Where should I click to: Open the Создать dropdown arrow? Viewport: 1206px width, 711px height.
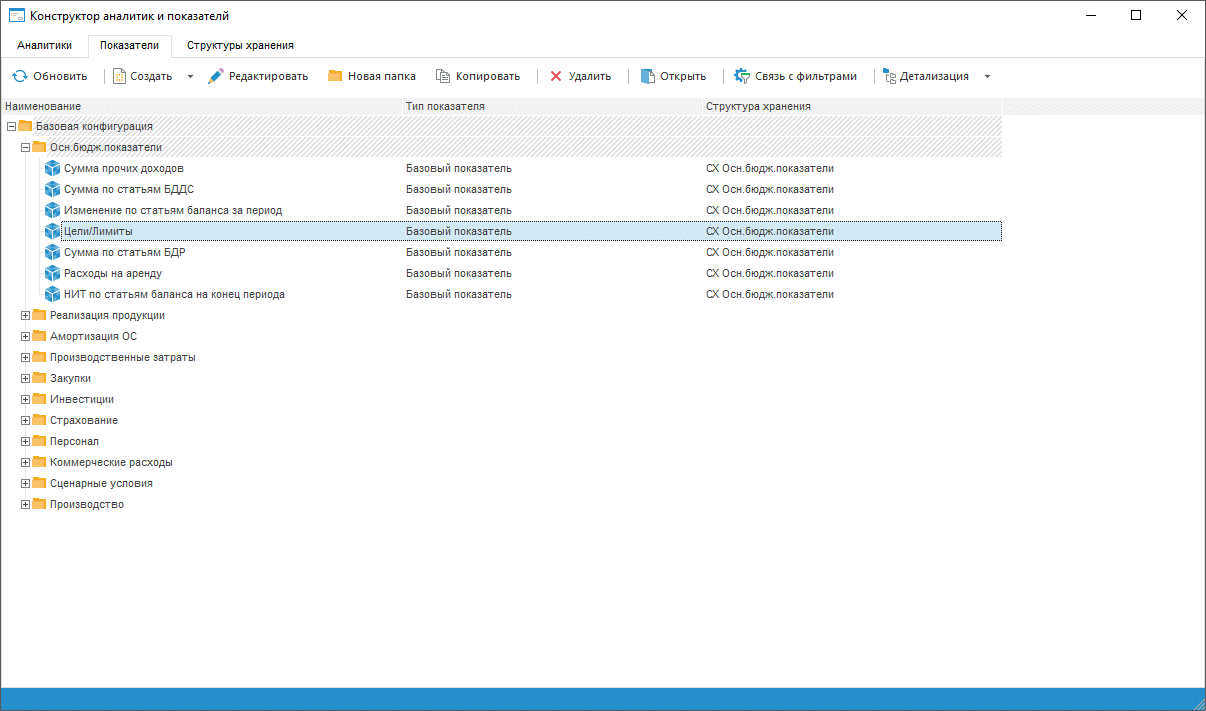tap(190, 76)
